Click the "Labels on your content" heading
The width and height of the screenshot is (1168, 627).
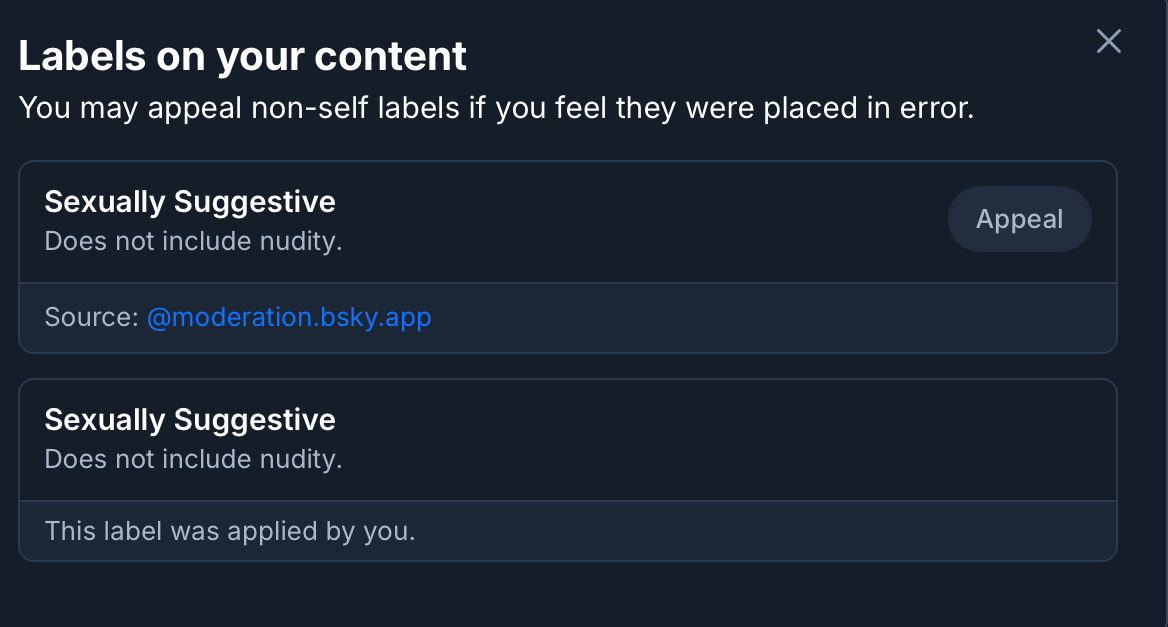pos(242,56)
